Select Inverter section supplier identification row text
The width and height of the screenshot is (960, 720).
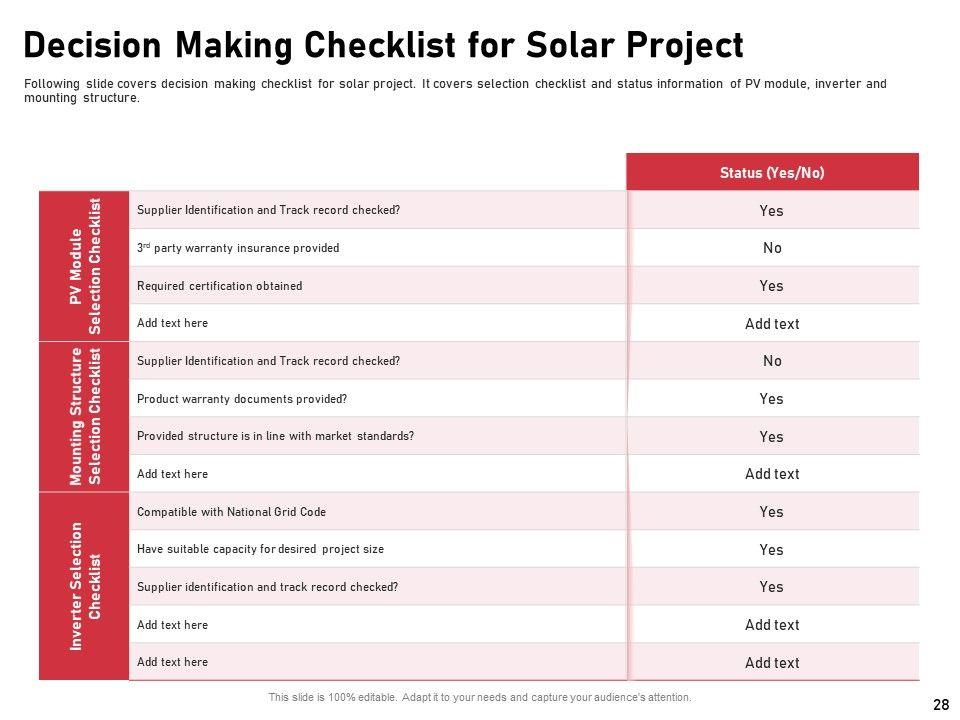click(x=267, y=587)
